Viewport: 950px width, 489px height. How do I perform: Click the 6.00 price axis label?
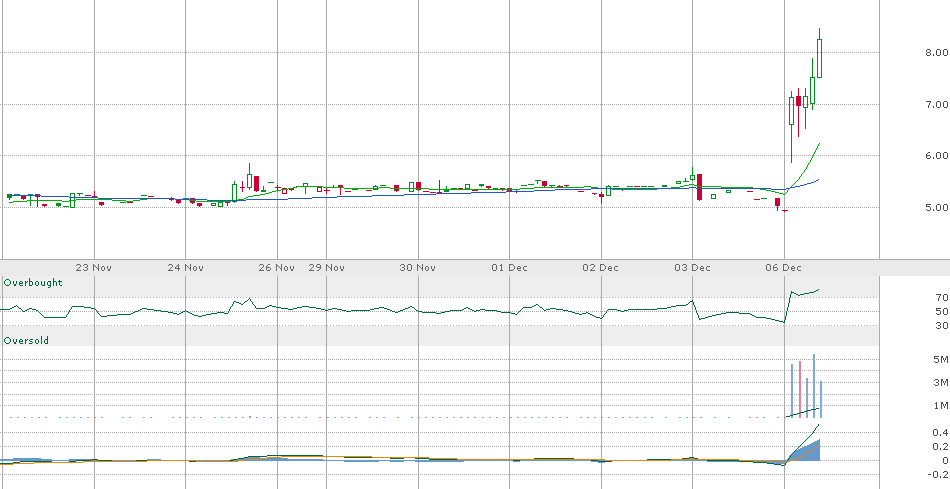[936, 156]
